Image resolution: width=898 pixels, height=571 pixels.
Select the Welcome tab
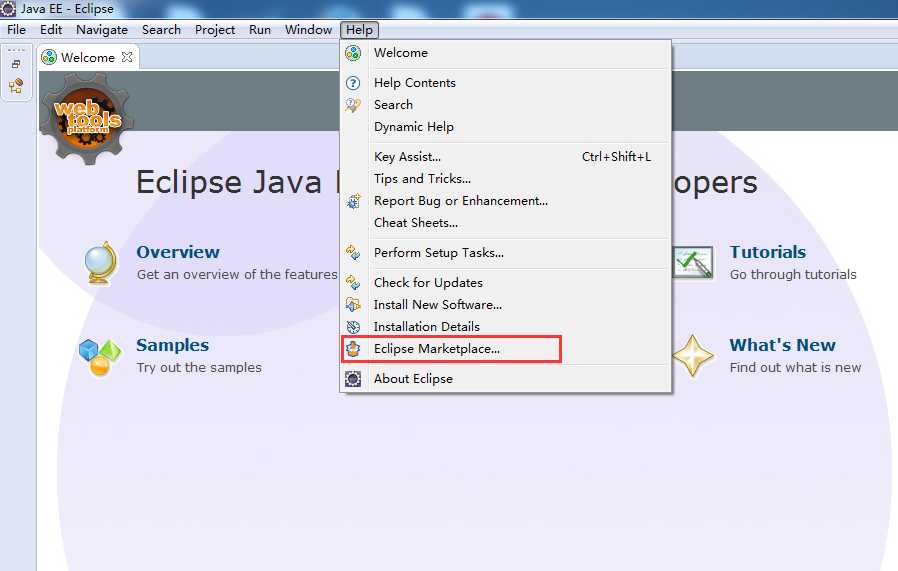coord(88,57)
